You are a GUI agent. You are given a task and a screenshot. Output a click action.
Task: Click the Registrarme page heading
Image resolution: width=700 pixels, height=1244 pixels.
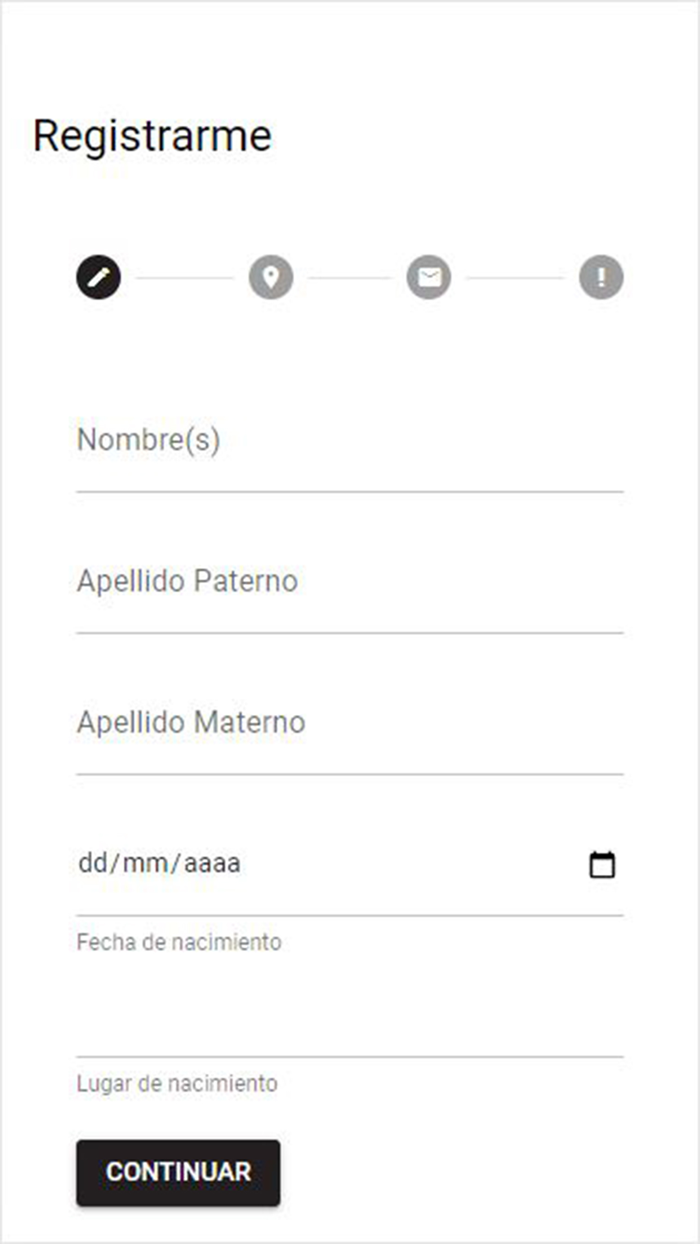click(x=152, y=136)
